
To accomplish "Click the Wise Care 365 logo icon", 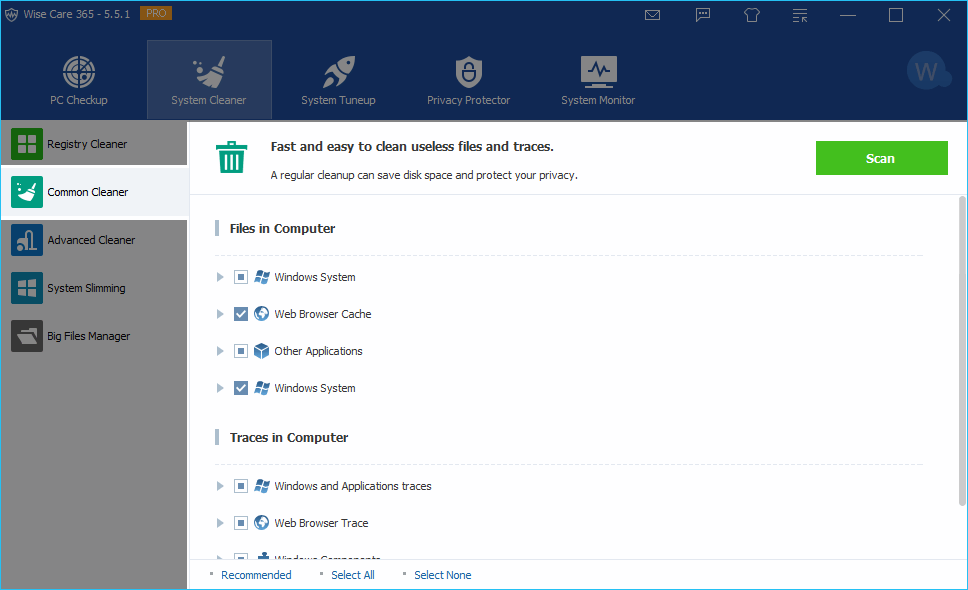I will click(11, 15).
